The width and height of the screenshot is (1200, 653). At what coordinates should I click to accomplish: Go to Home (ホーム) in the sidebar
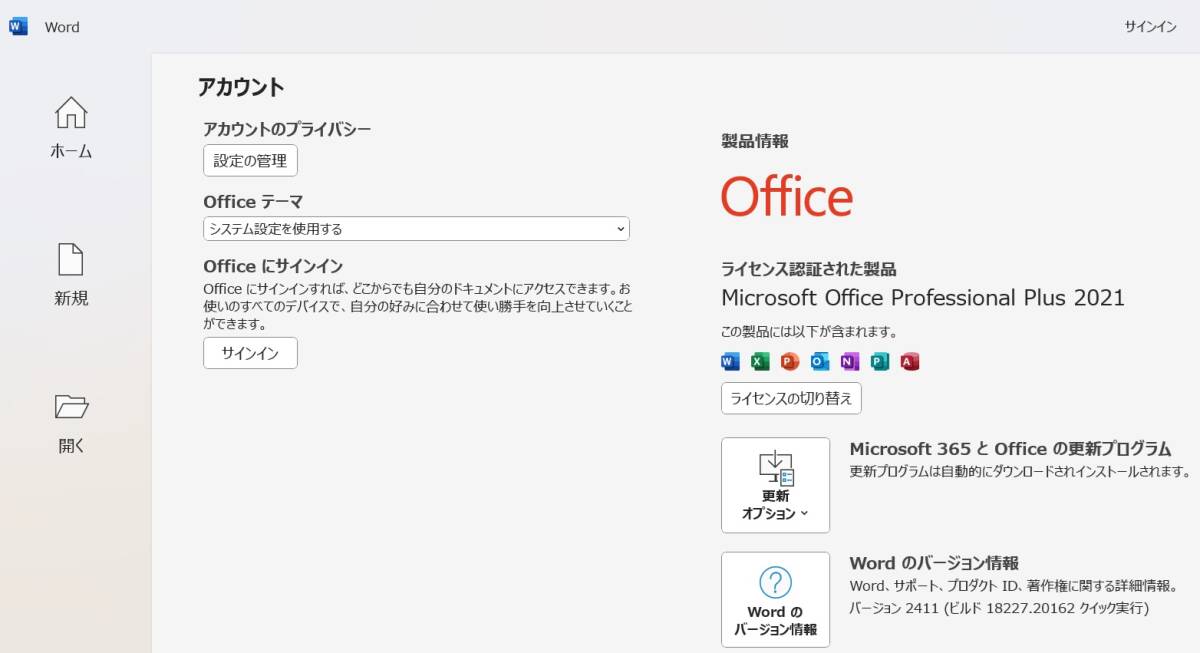click(x=71, y=128)
